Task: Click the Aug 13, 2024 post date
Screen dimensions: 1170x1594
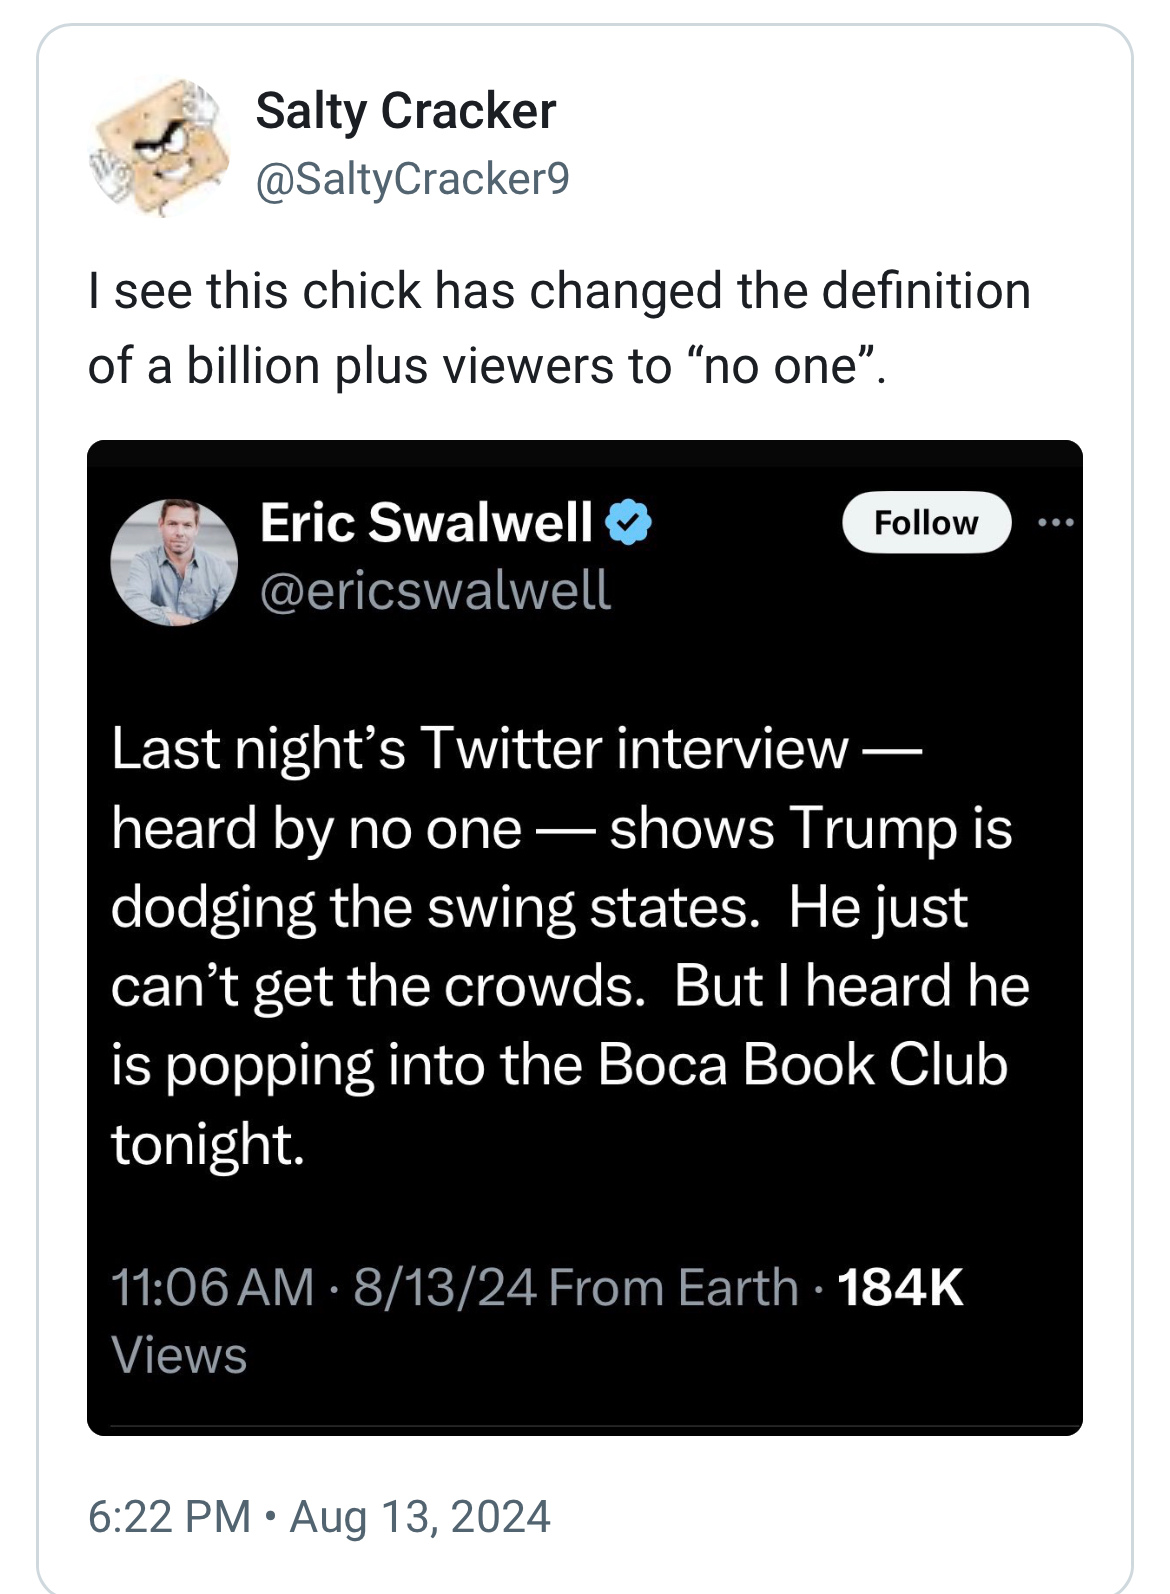Action: (420, 1516)
